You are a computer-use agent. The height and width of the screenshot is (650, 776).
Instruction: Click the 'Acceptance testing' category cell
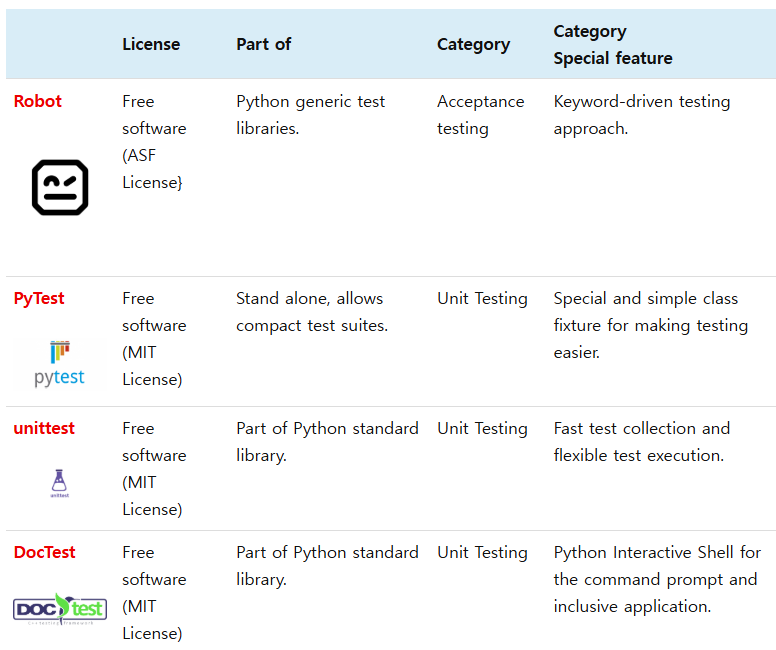pyautogui.click(x=480, y=115)
